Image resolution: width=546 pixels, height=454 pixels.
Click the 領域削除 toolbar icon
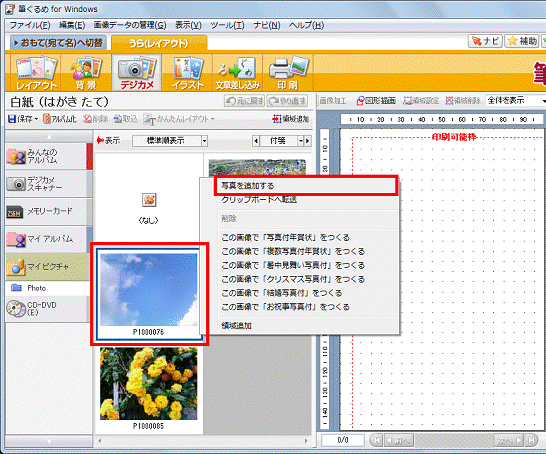tap(463, 101)
